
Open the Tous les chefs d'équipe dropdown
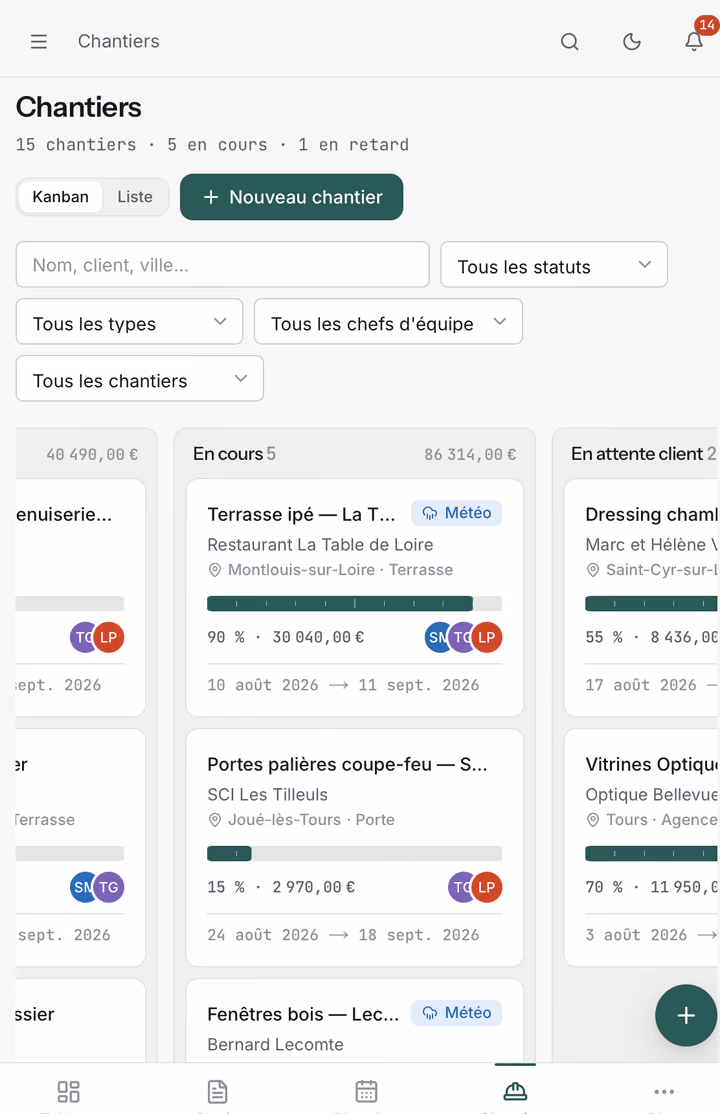[388, 322]
